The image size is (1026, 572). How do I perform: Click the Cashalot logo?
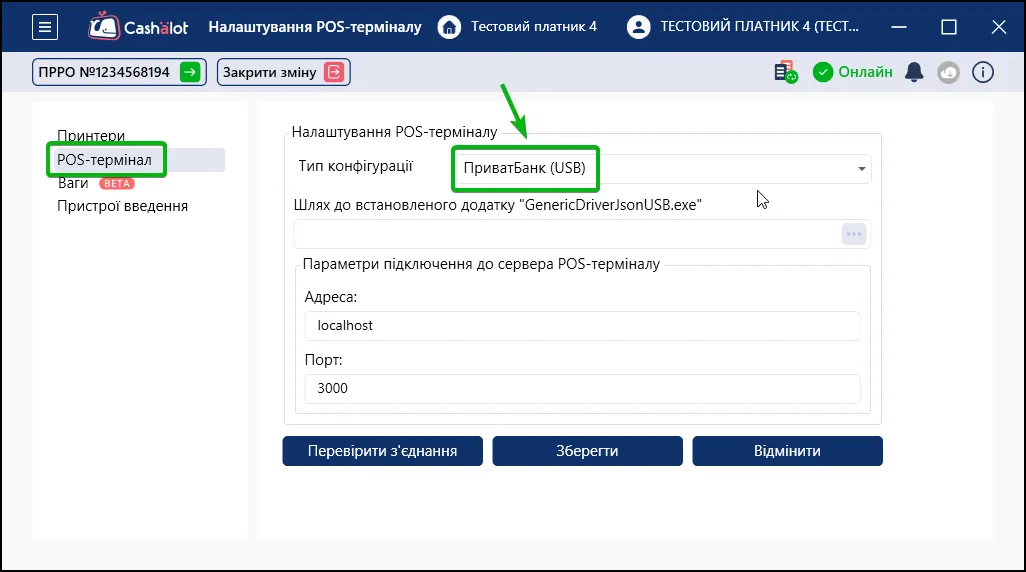coord(139,27)
